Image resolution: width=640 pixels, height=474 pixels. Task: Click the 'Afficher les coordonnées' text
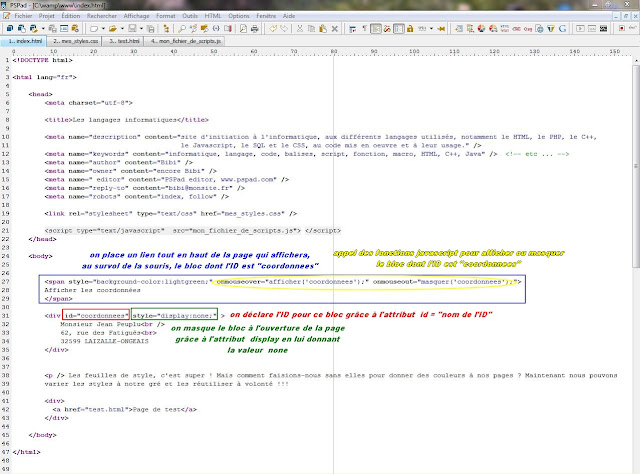coord(92,290)
